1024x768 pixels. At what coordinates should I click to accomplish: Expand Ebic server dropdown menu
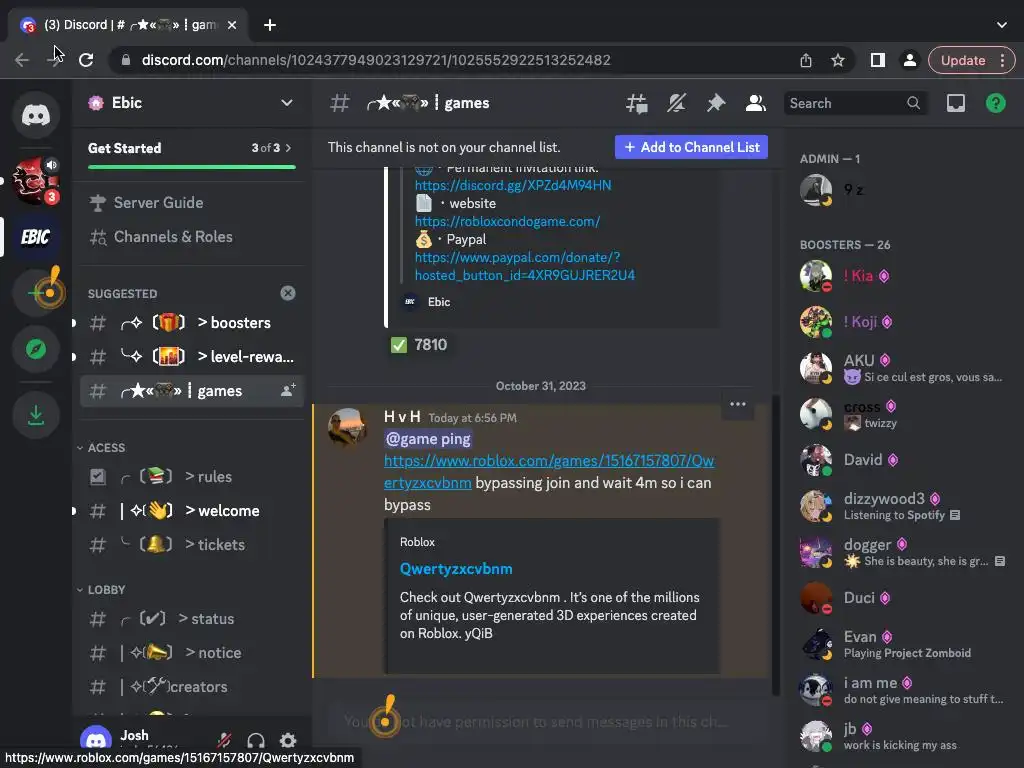point(287,103)
